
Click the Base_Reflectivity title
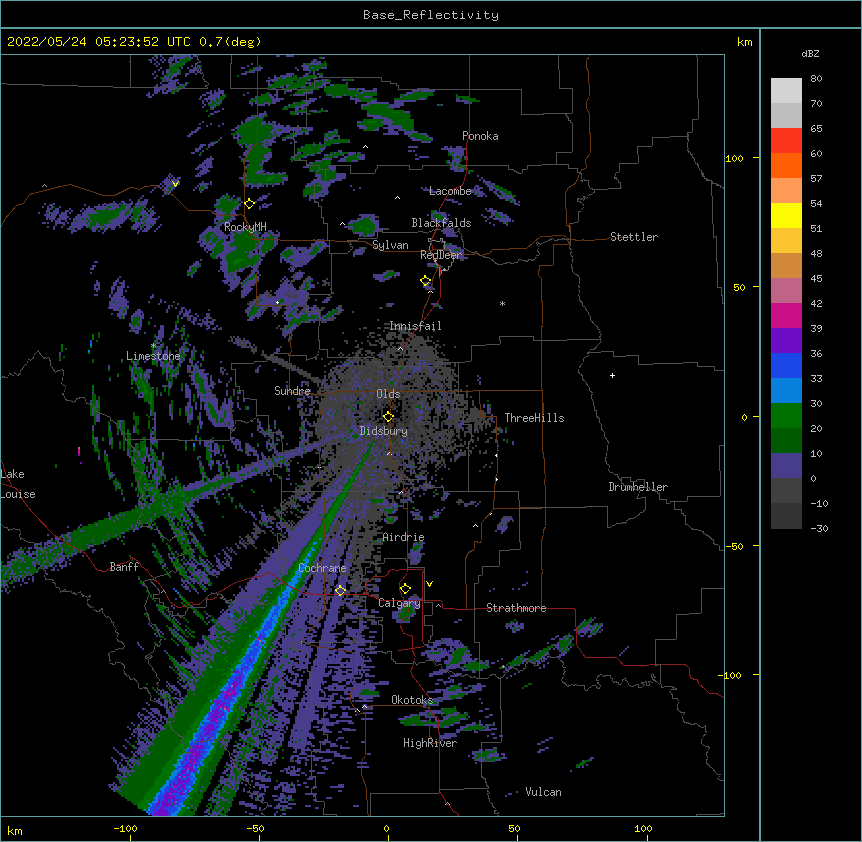pyautogui.click(x=431, y=15)
